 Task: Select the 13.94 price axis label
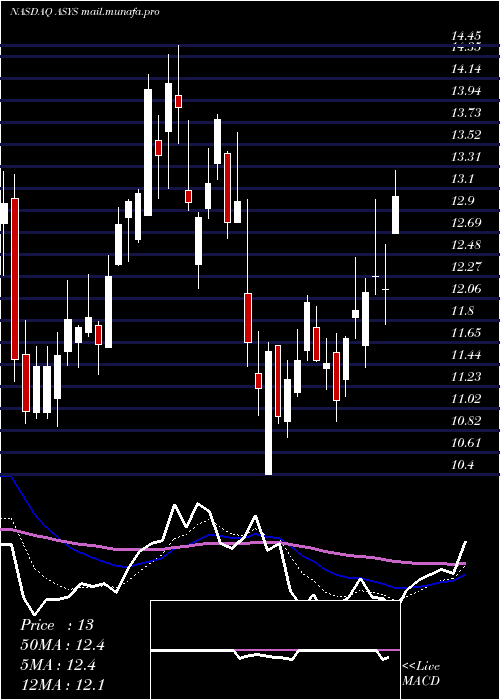pyautogui.click(x=467, y=91)
